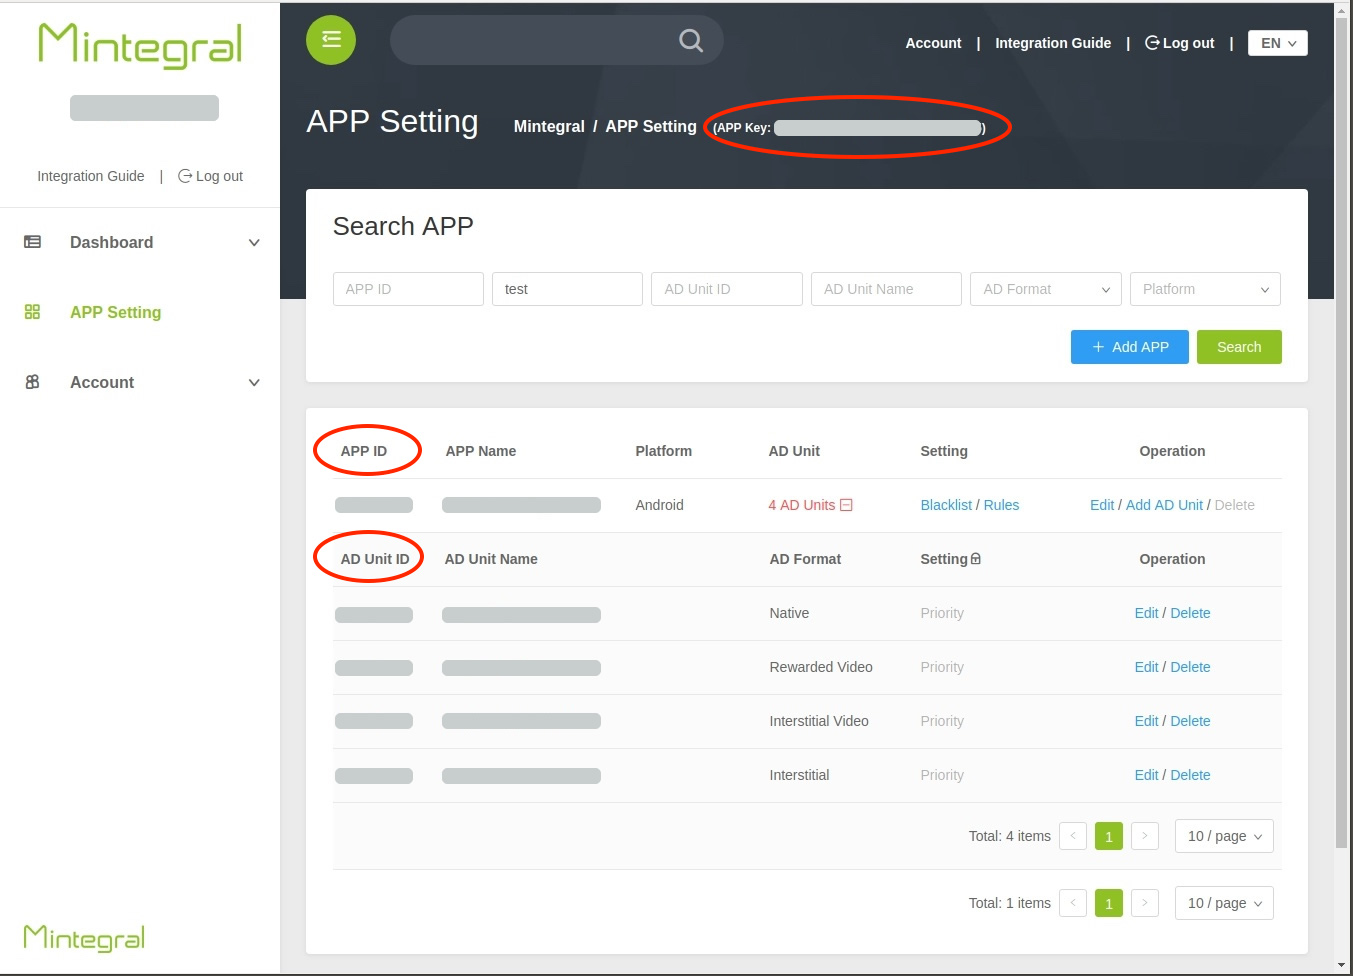Open the Blacklist settings link
This screenshot has height=976, width=1353.
click(945, 505)
